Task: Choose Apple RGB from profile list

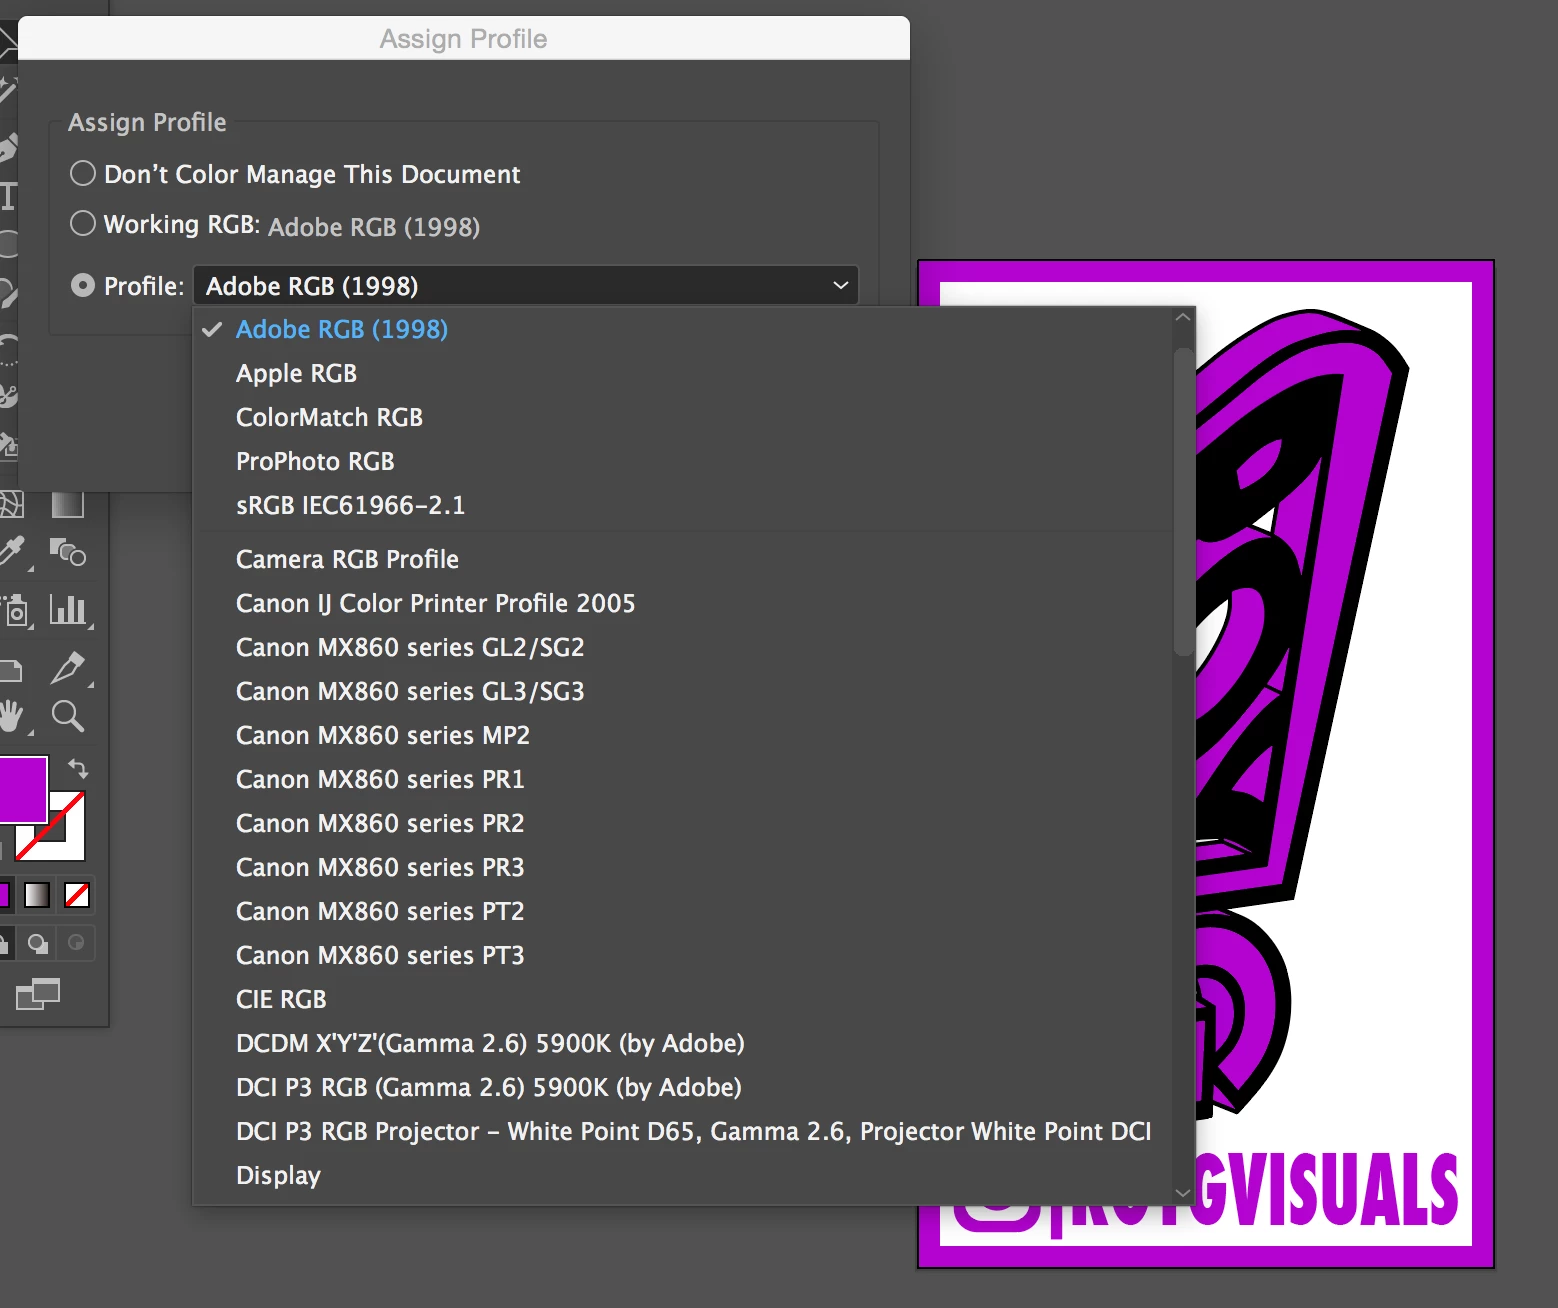Action: tap(683, 373)
